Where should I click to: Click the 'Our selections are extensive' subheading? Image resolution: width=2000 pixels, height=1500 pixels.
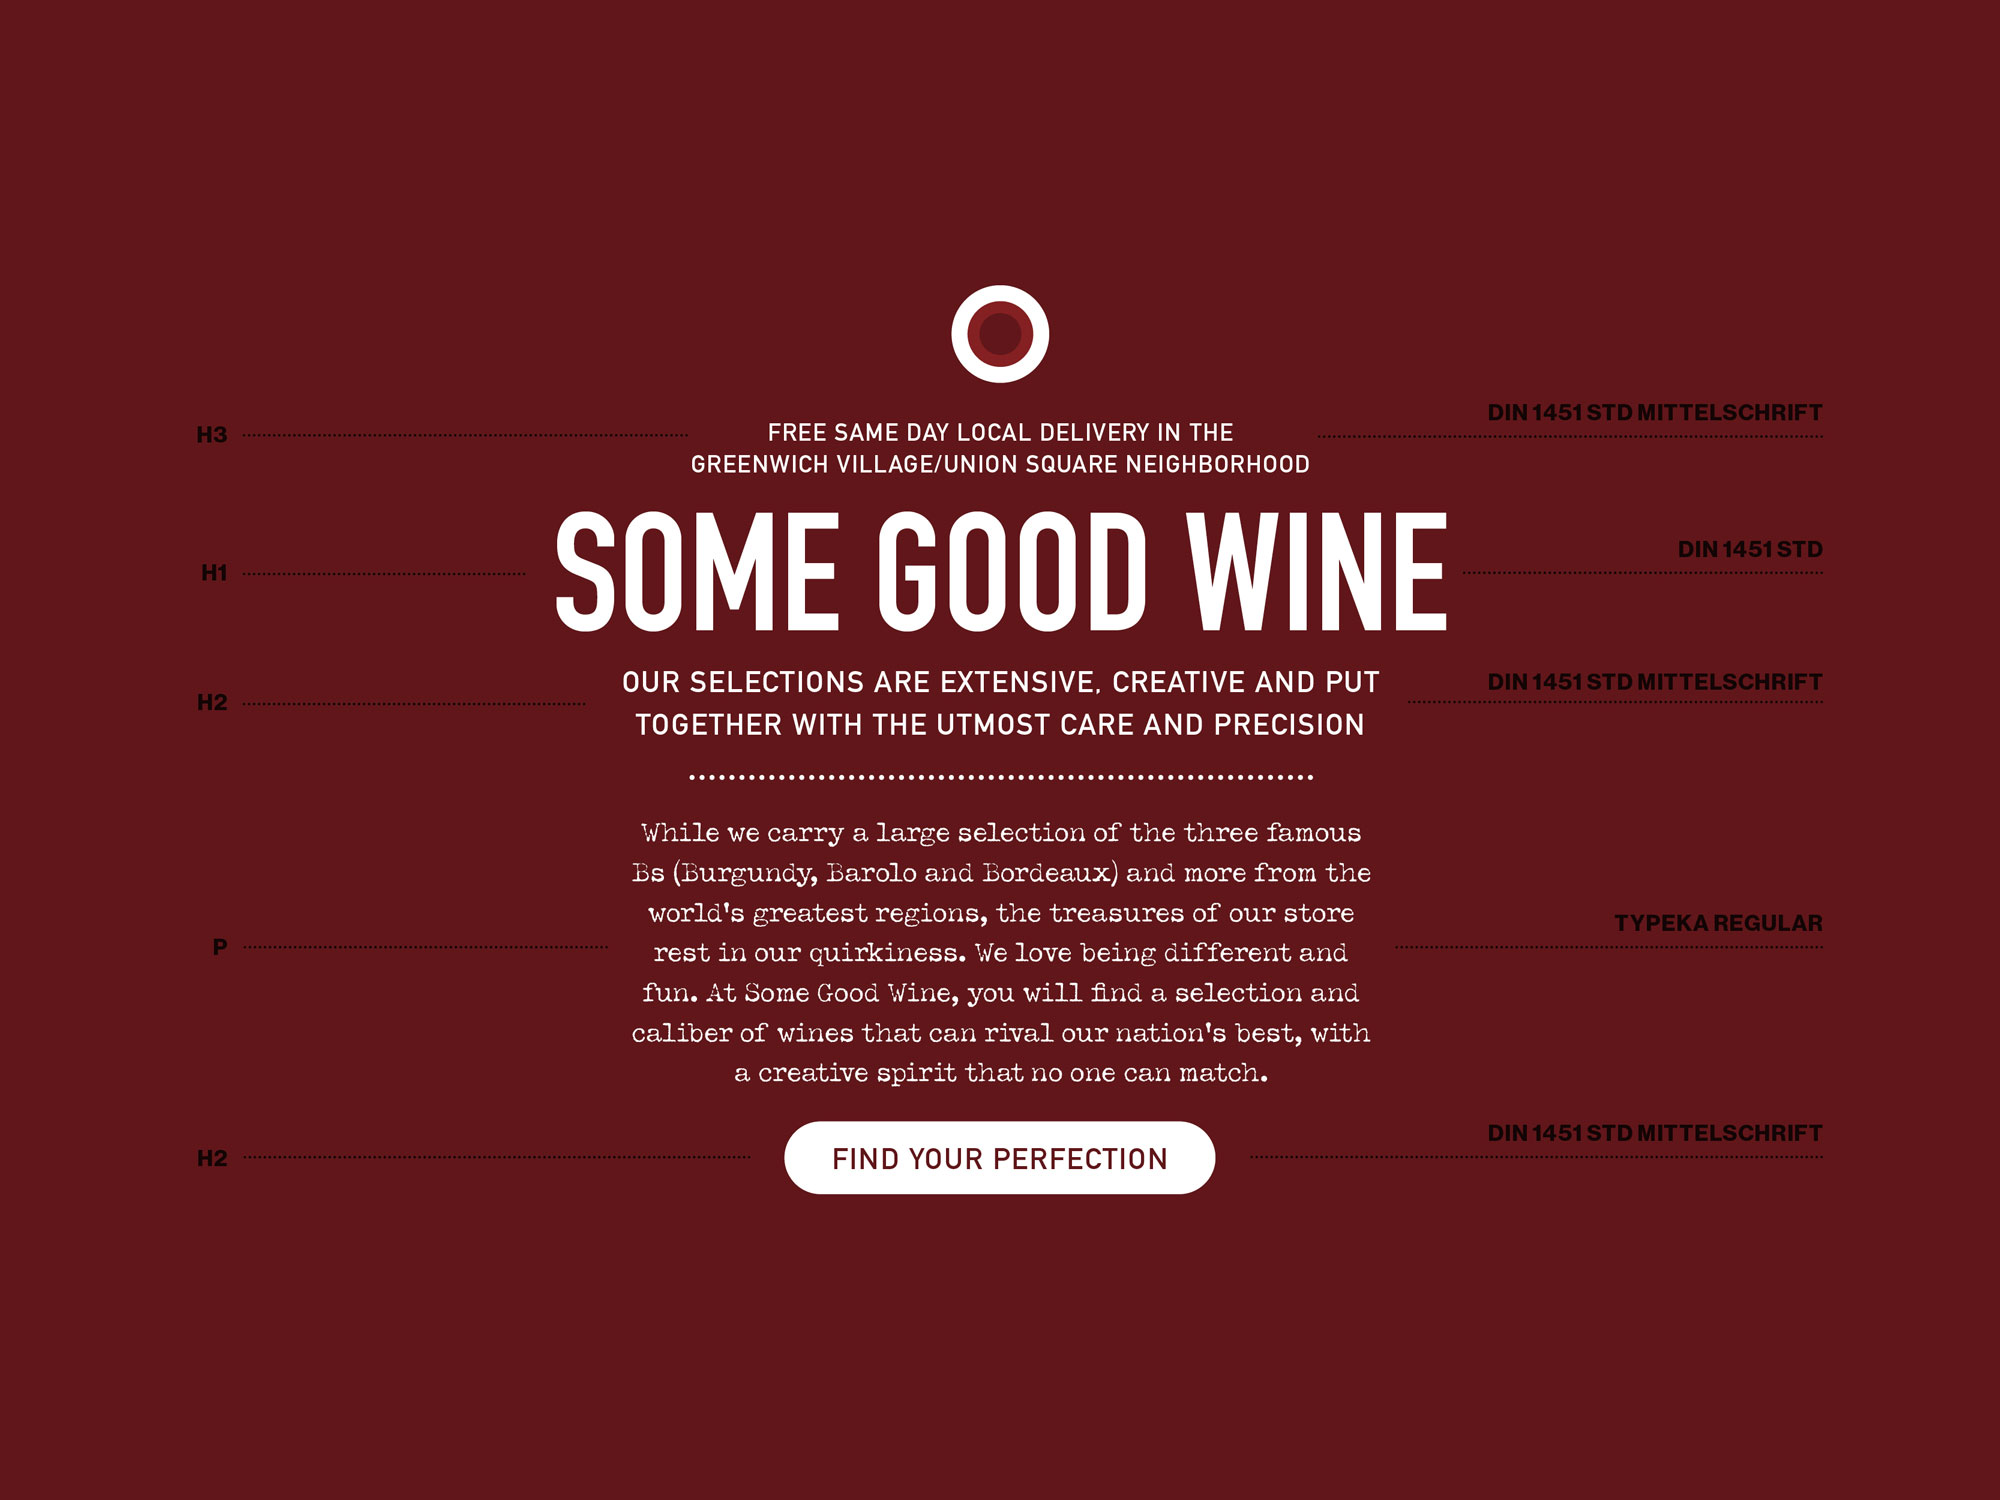pyautogui.click(x=1000, y=703)
